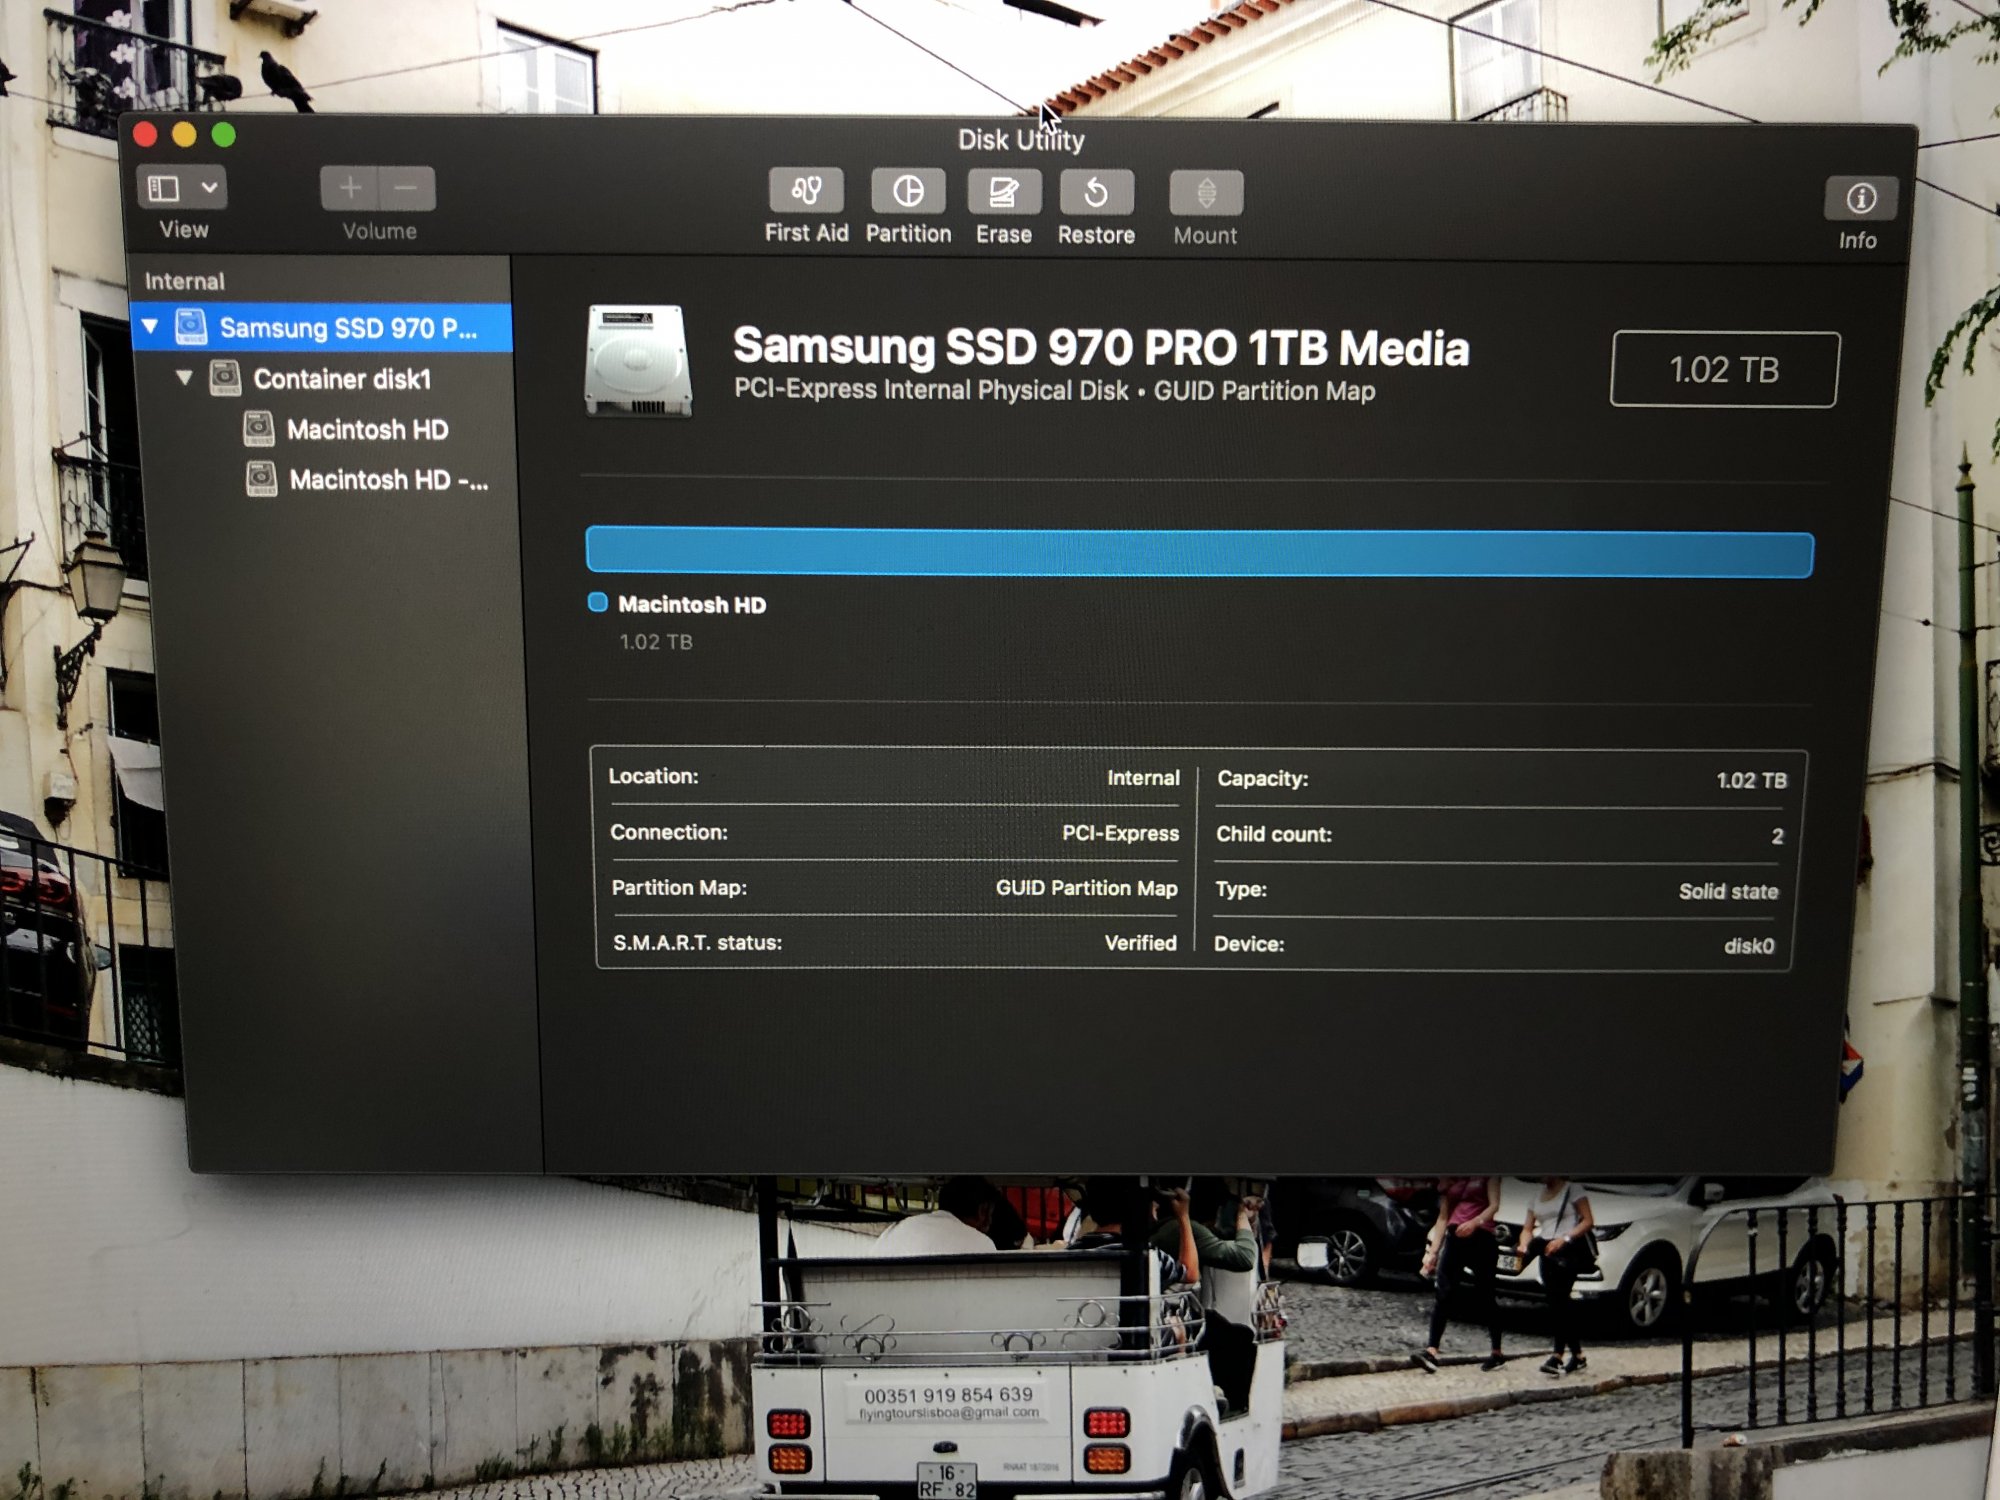Select the Restore toolbar icon
The width and height of the screenshot is (2000, 1500).
coord(1096,193)
